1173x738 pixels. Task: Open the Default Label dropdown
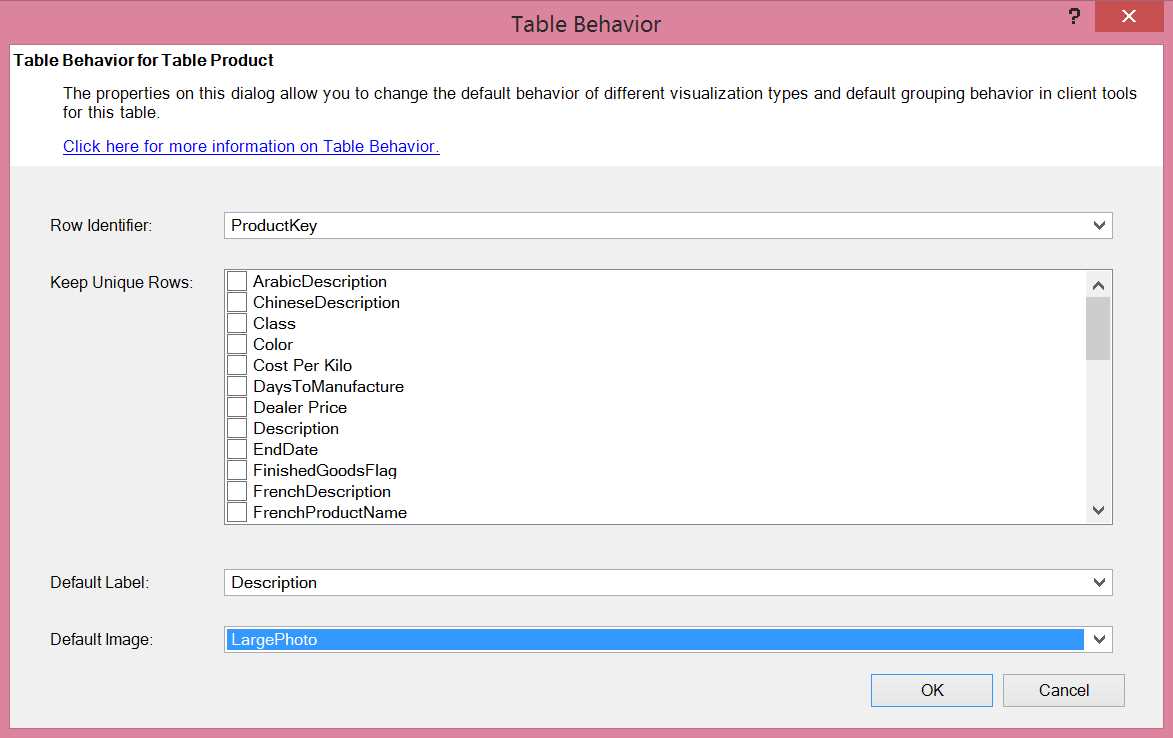[1100, 582]
